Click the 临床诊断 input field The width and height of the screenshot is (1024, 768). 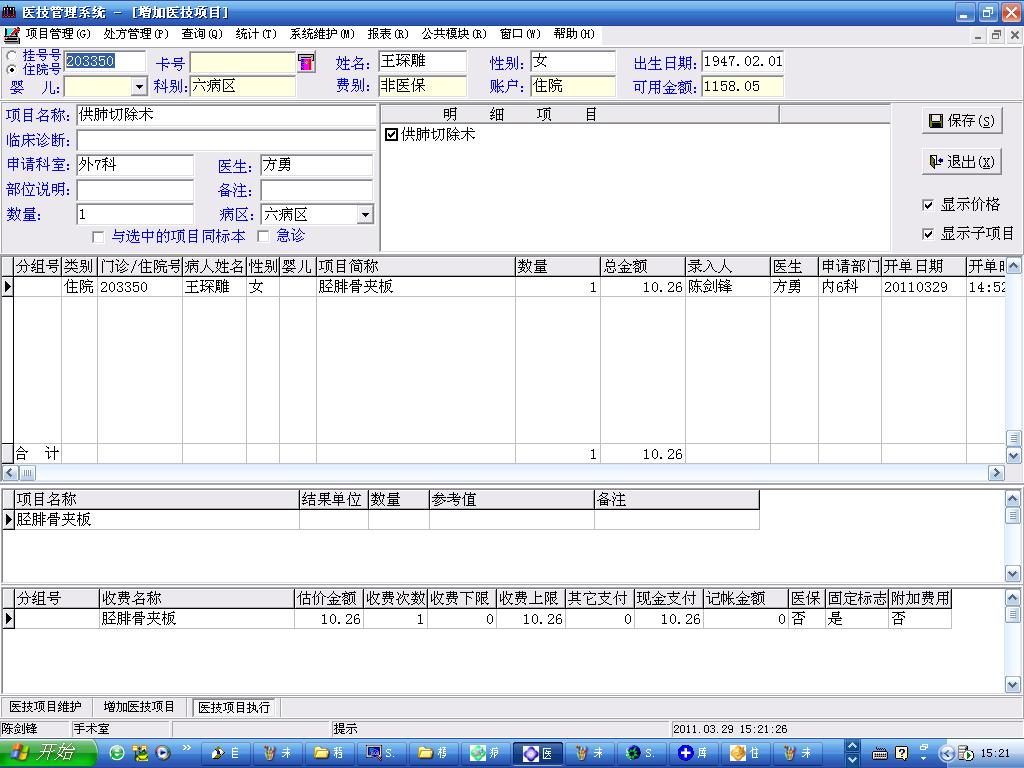tap(226, 140)
